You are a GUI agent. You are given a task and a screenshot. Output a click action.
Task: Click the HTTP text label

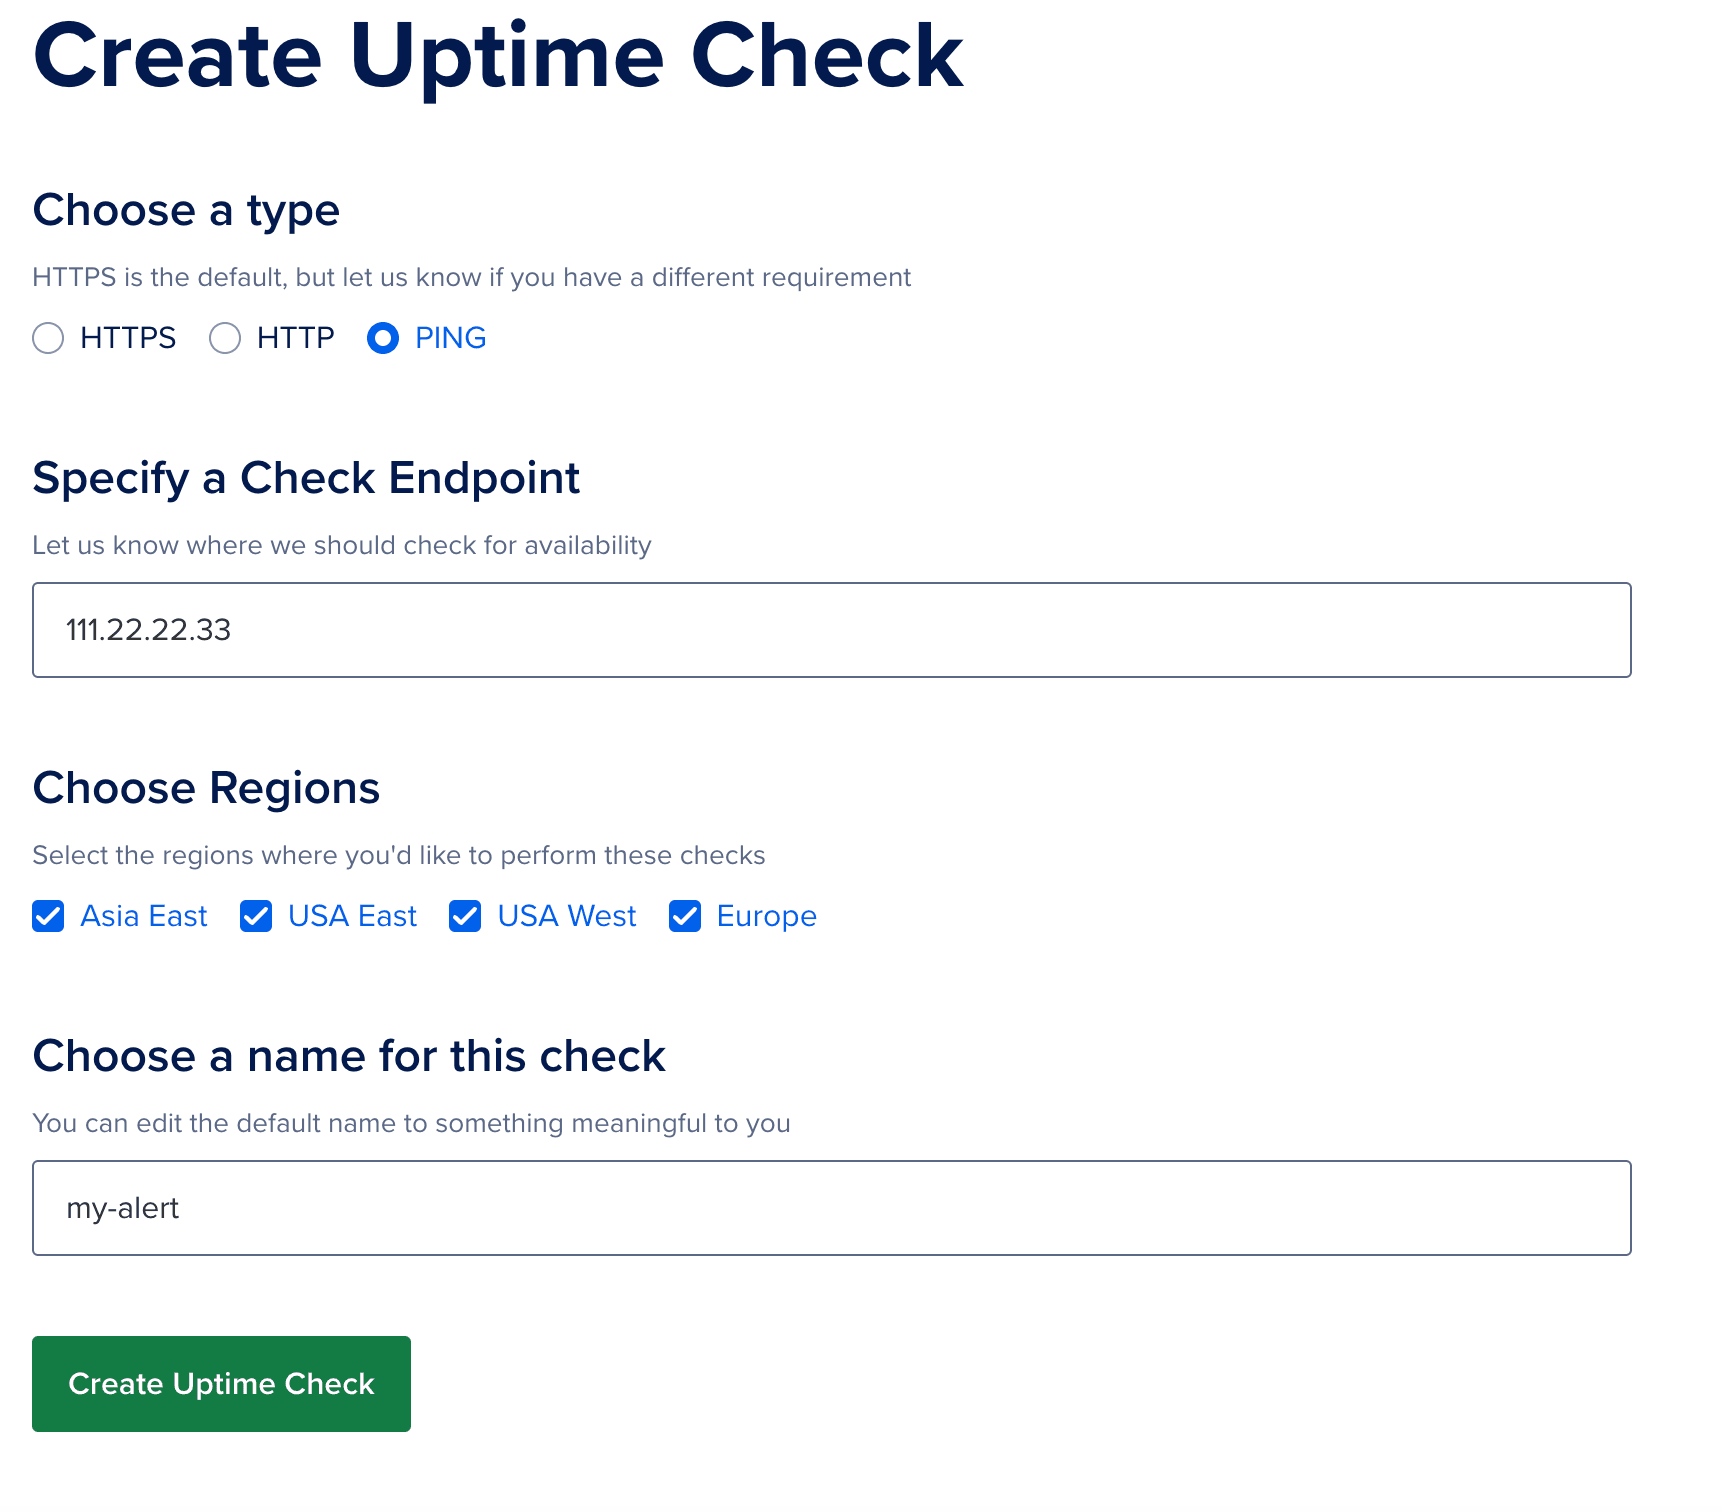click(x=295, y=338)
